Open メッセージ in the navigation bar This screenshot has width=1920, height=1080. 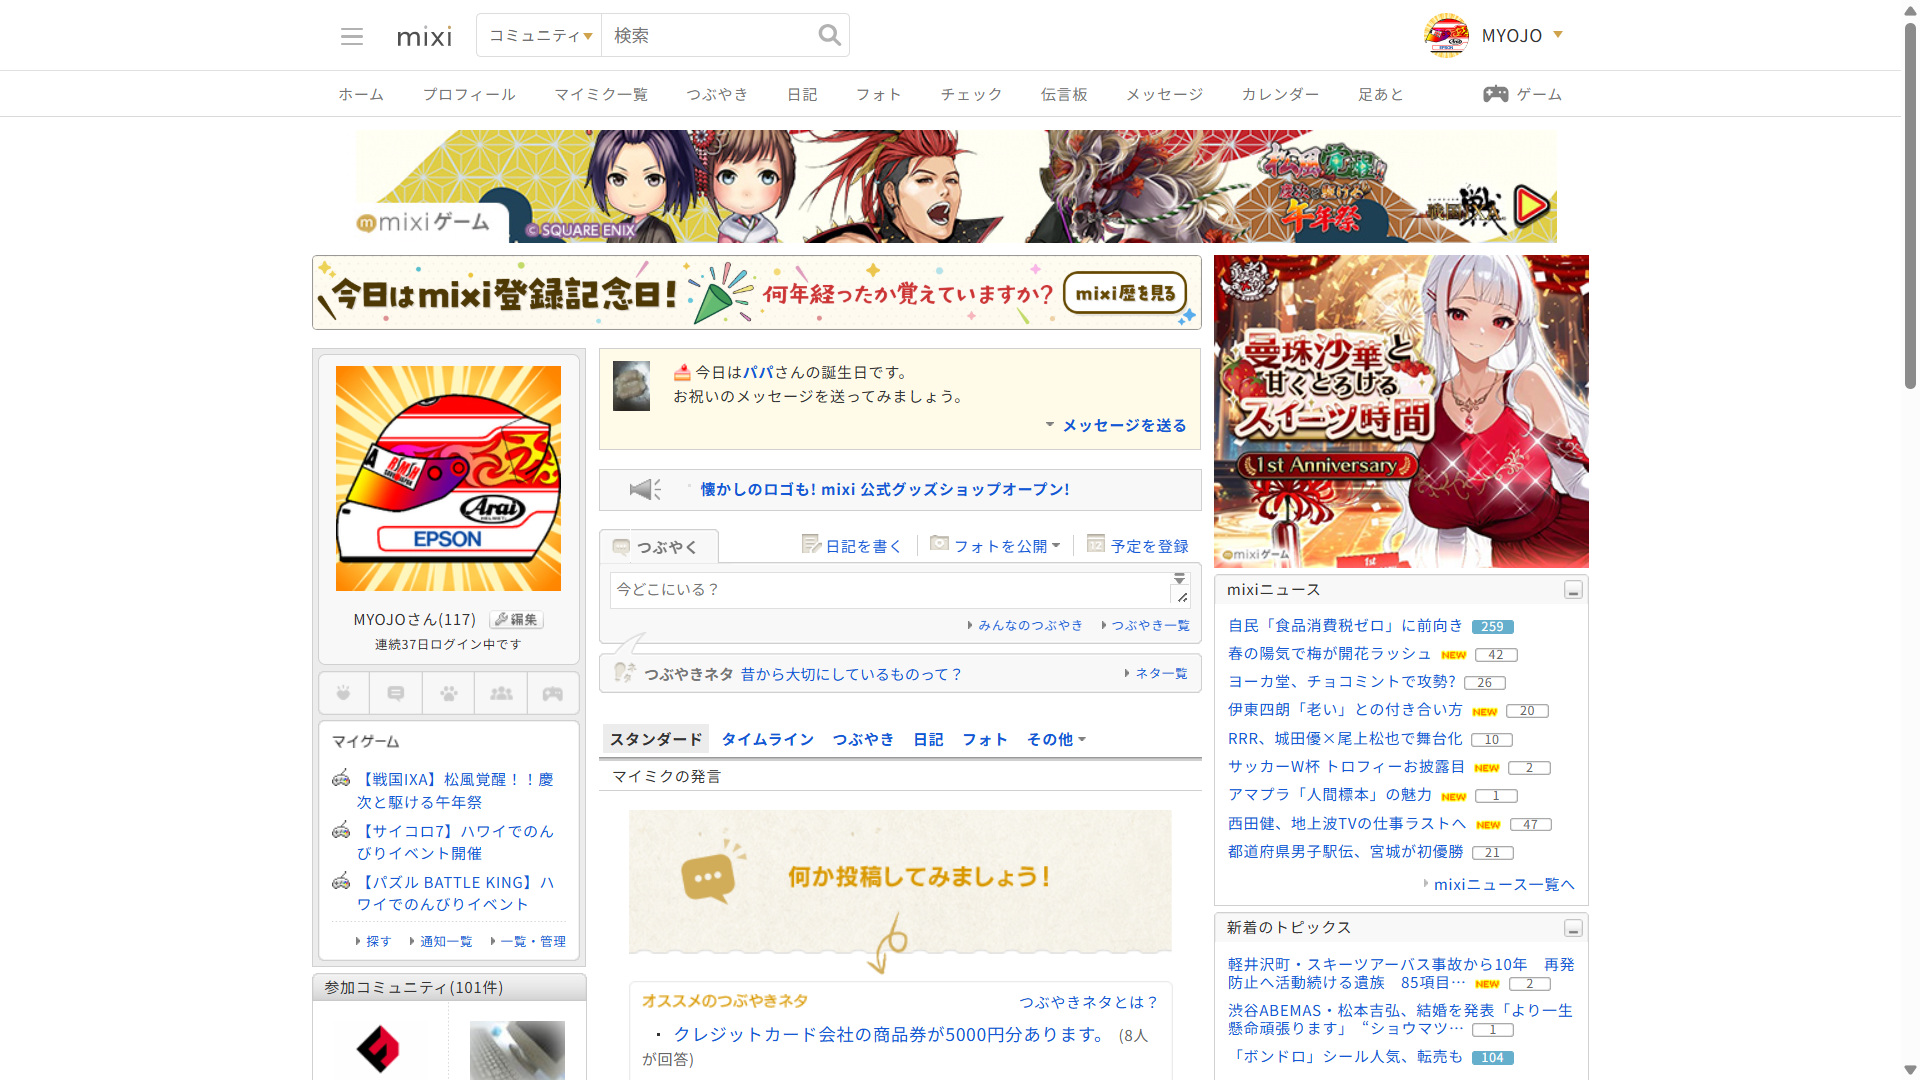click(1164, 94)
